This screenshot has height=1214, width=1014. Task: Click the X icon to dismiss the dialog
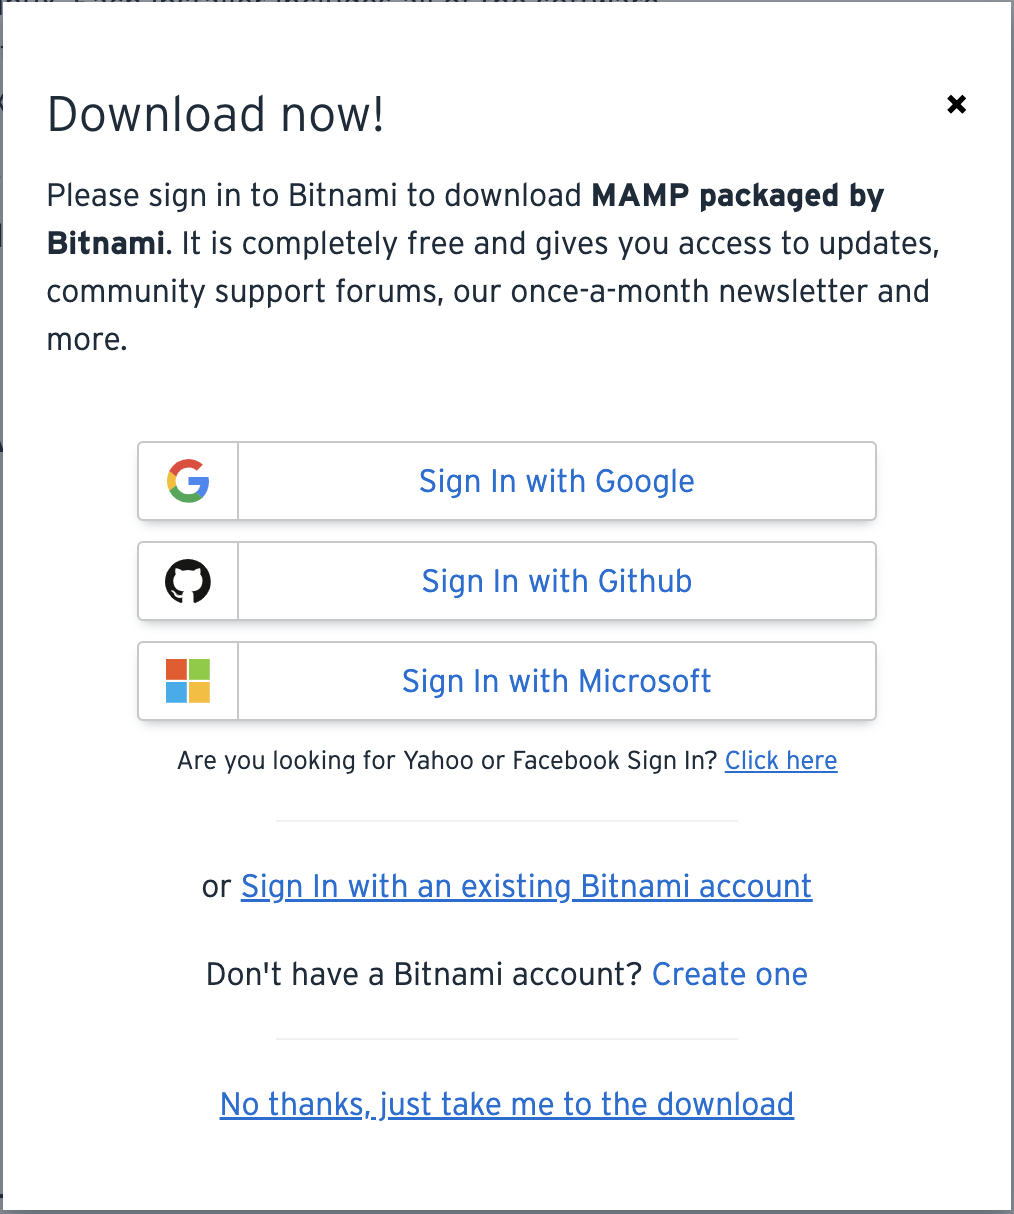(x=956, y=104)
